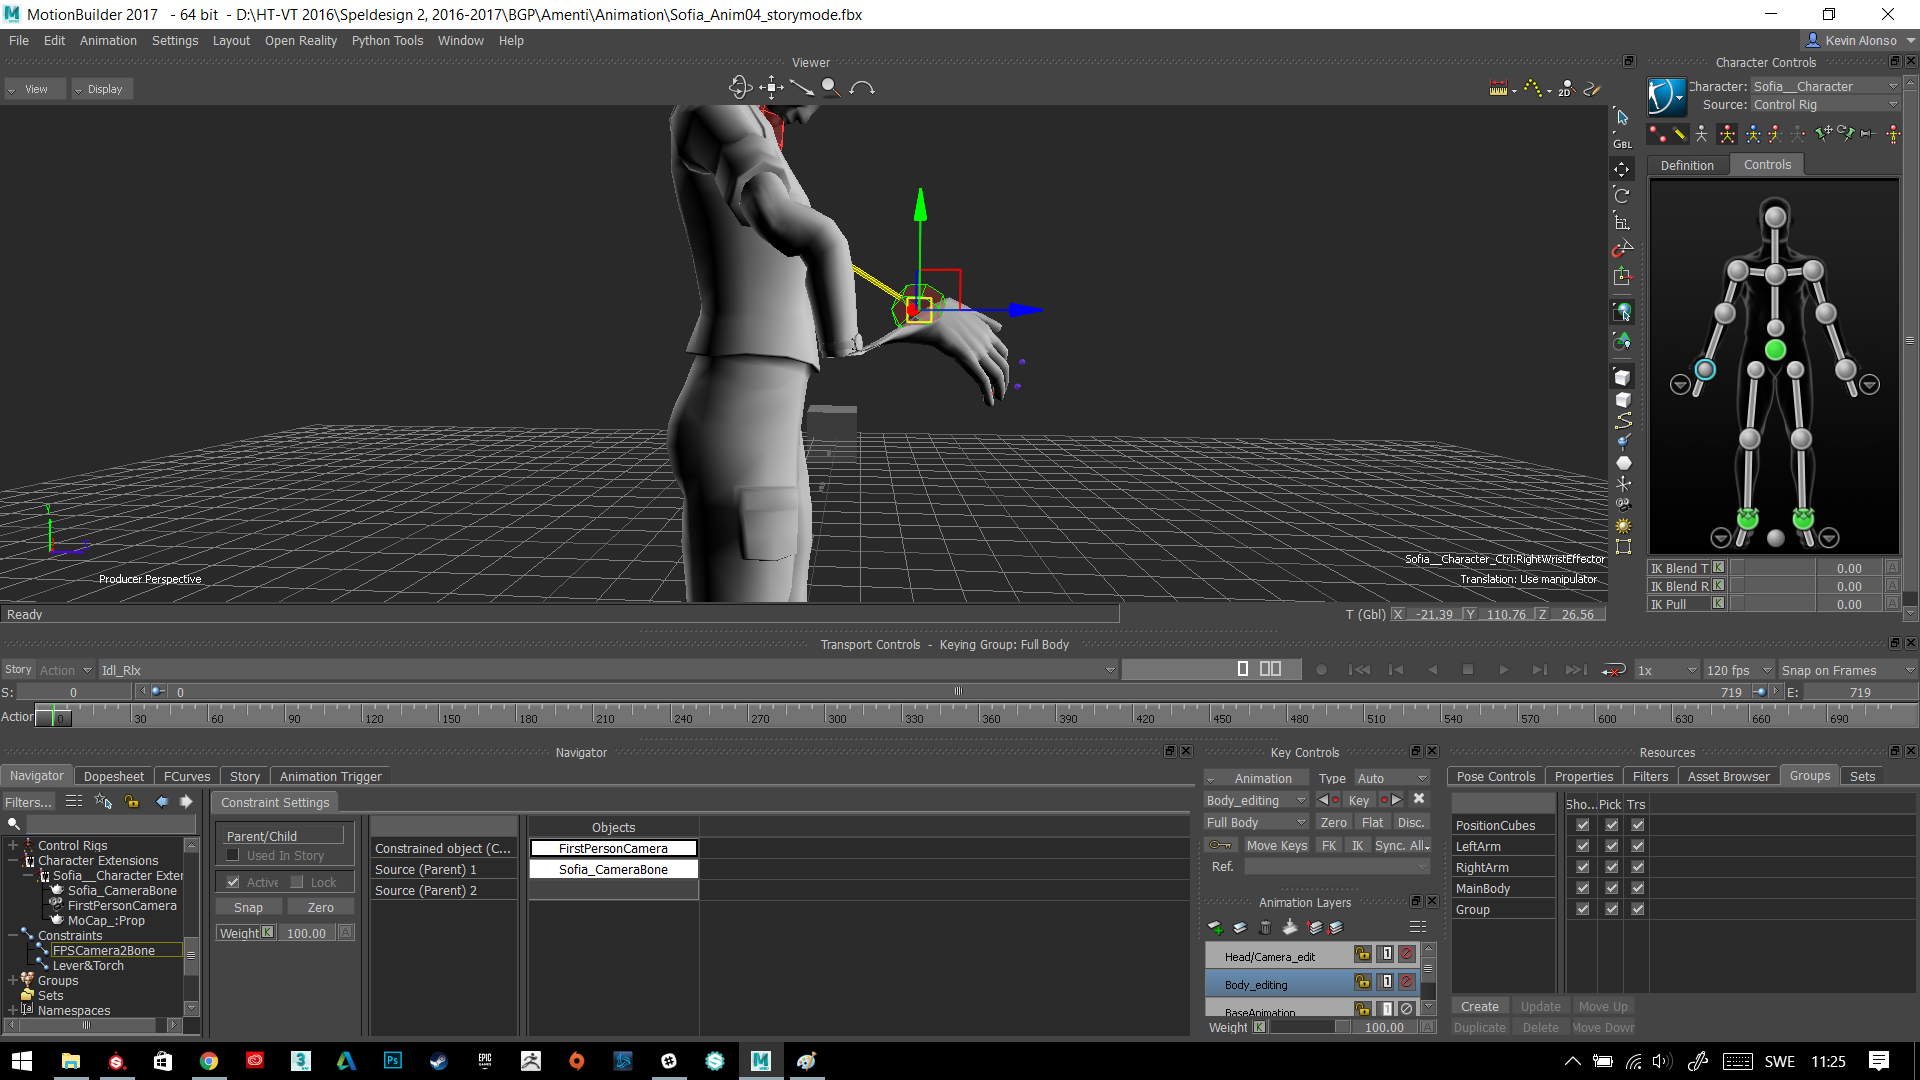Click the Zero button in Key Controls
The width and height of the screenshot is (1920, 1080).
(x=1333, y=822)
